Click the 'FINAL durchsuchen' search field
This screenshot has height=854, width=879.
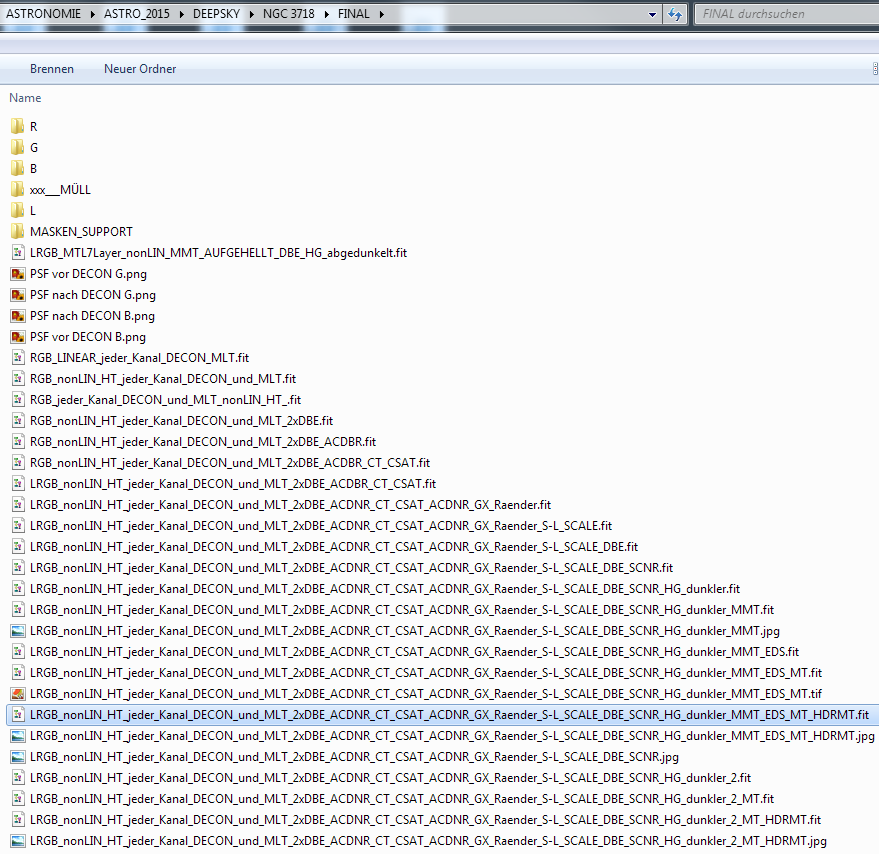click(780, 14)
